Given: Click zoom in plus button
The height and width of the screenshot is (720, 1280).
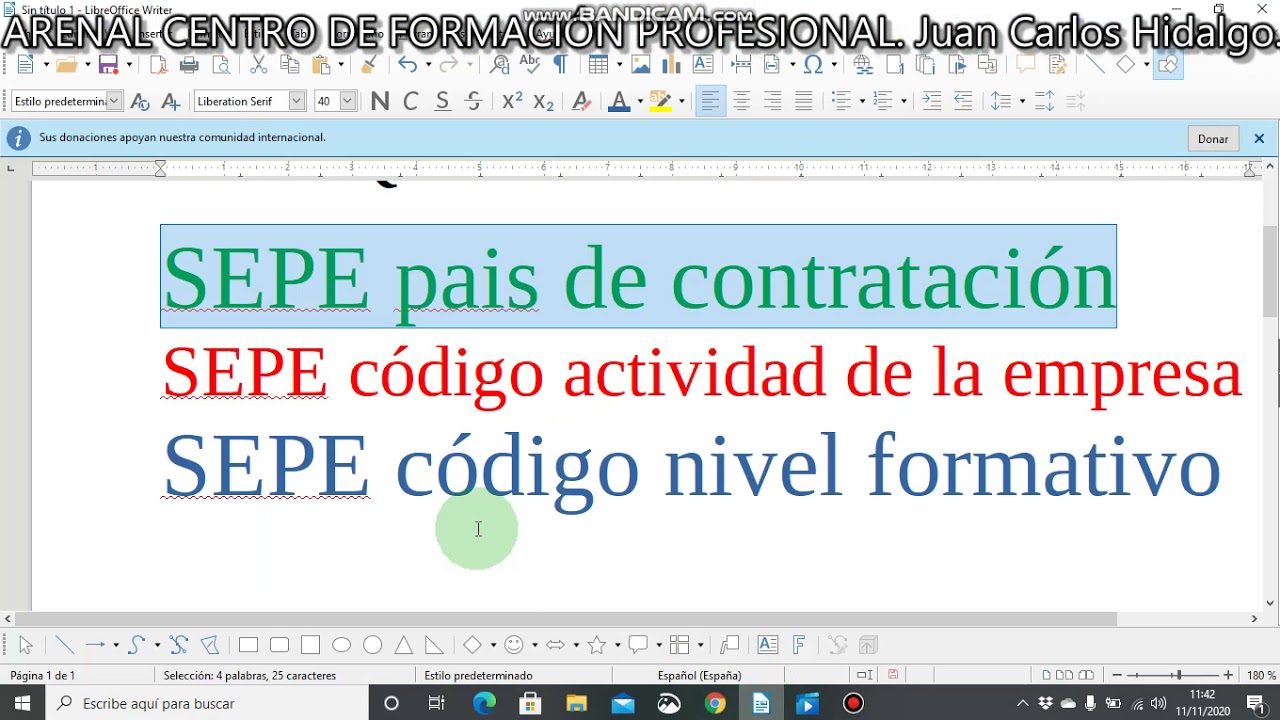Looking at the screenshot, I should 1228,675.
